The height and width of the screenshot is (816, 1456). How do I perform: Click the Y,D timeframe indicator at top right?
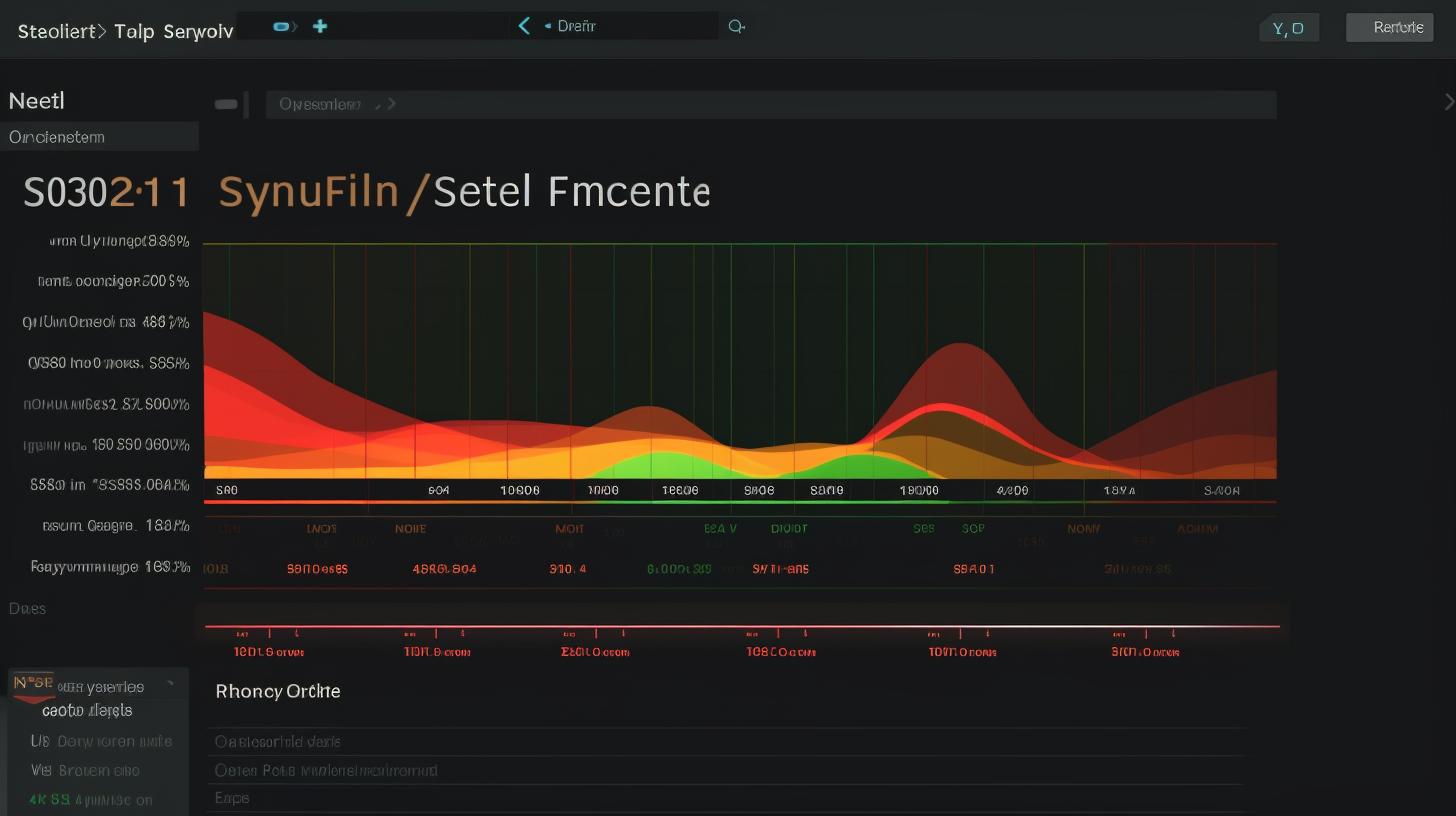tap(1288, 27)
